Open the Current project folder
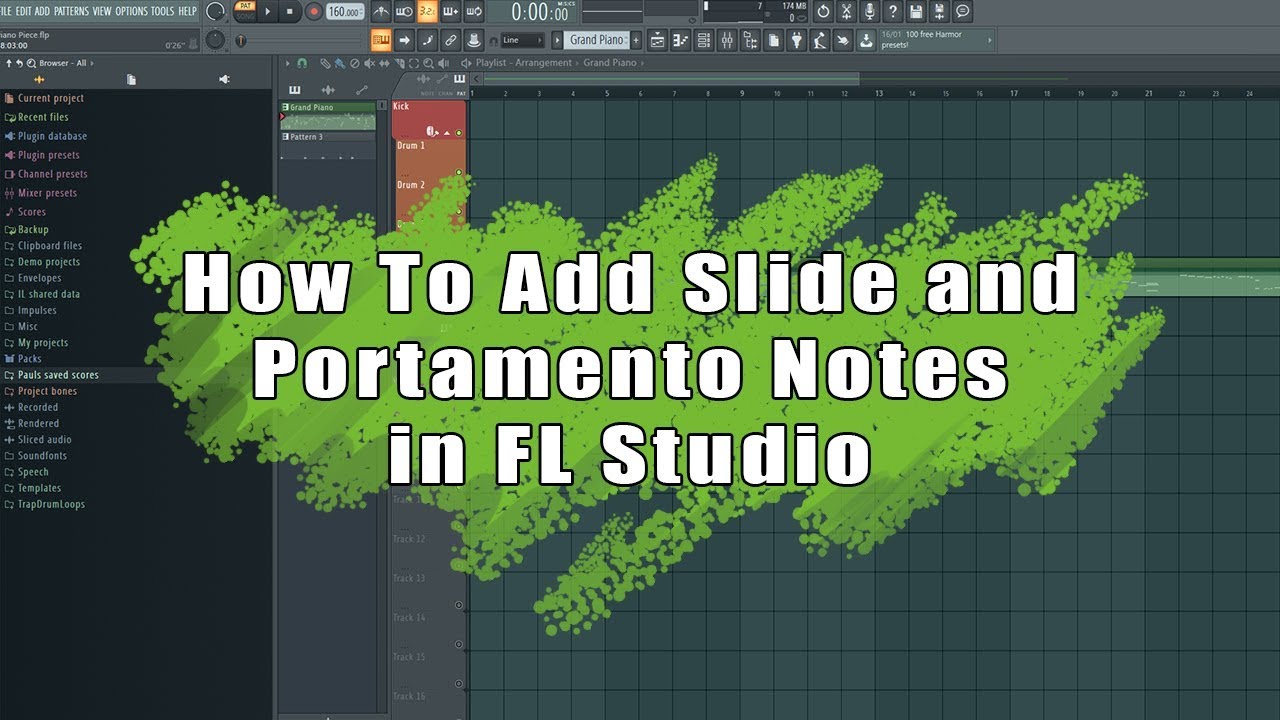 coord(51,98)
